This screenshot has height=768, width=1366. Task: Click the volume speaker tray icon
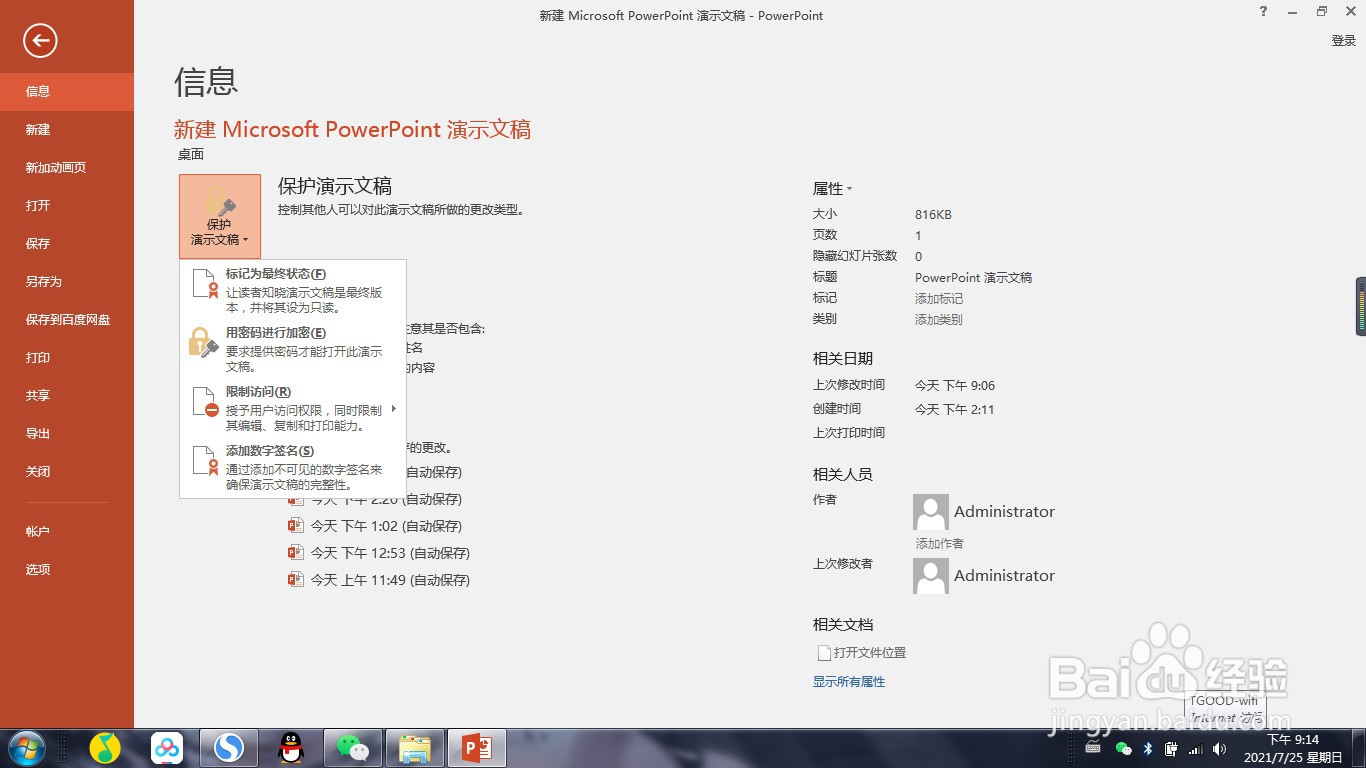point(1219,749)
